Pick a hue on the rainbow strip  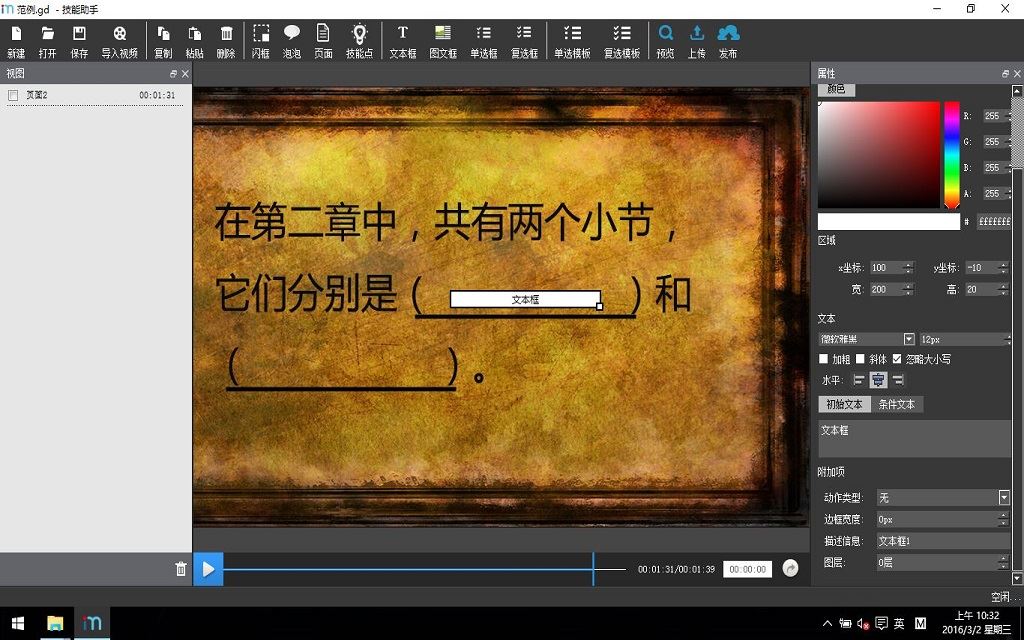(x=952, y=154)
